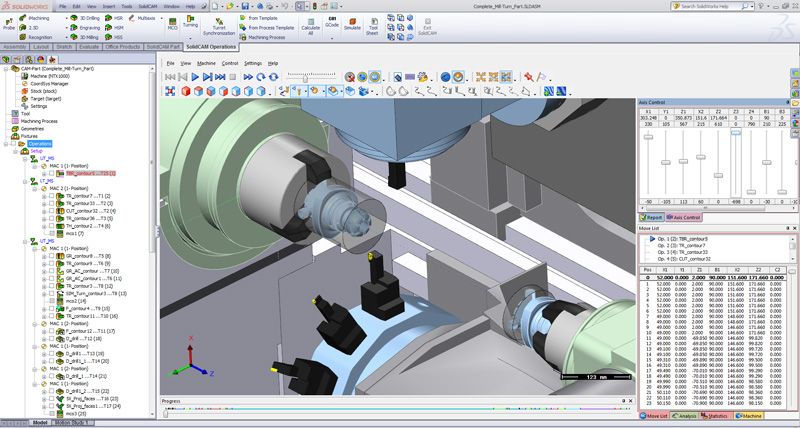Click the MCO icon
This screenshot has height=428, width=800.
(x=172, y=23)
